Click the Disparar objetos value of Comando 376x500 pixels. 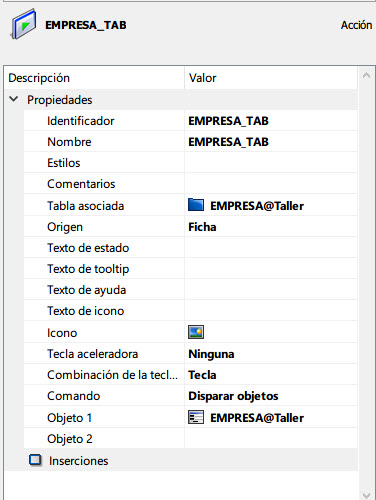[233, 396]
